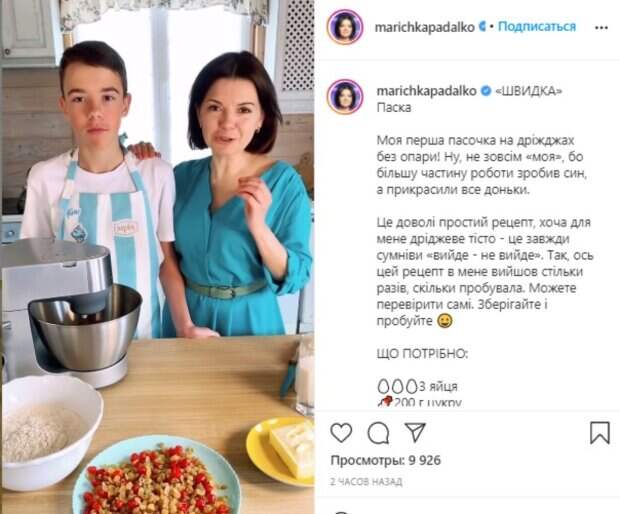
Task: Click the «ШВИДКА» caption text
Action: pos(528,91)
